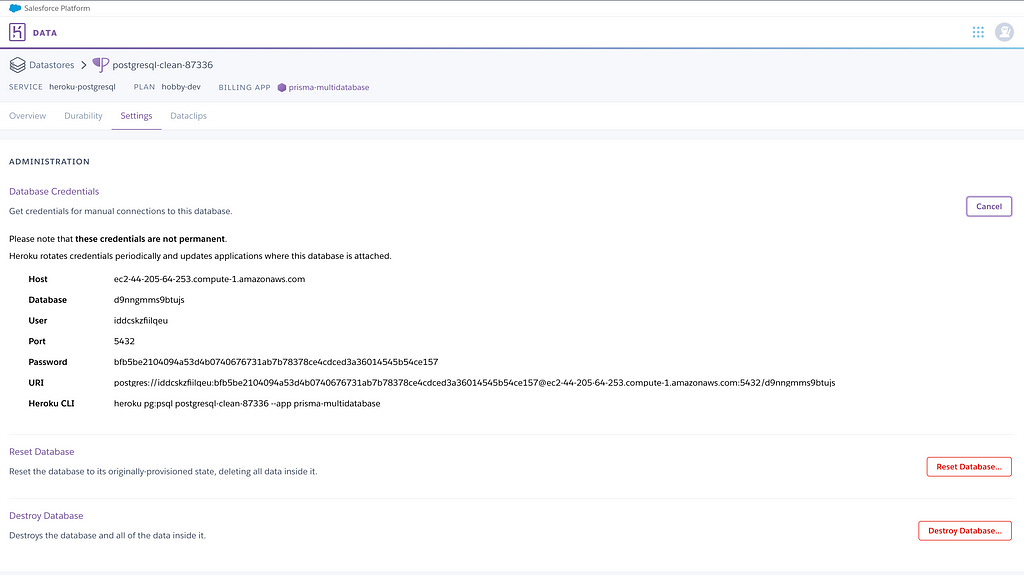
Task: Click the prisma-multidatabase hexagon app icon
Action: (x=281, y=88)
